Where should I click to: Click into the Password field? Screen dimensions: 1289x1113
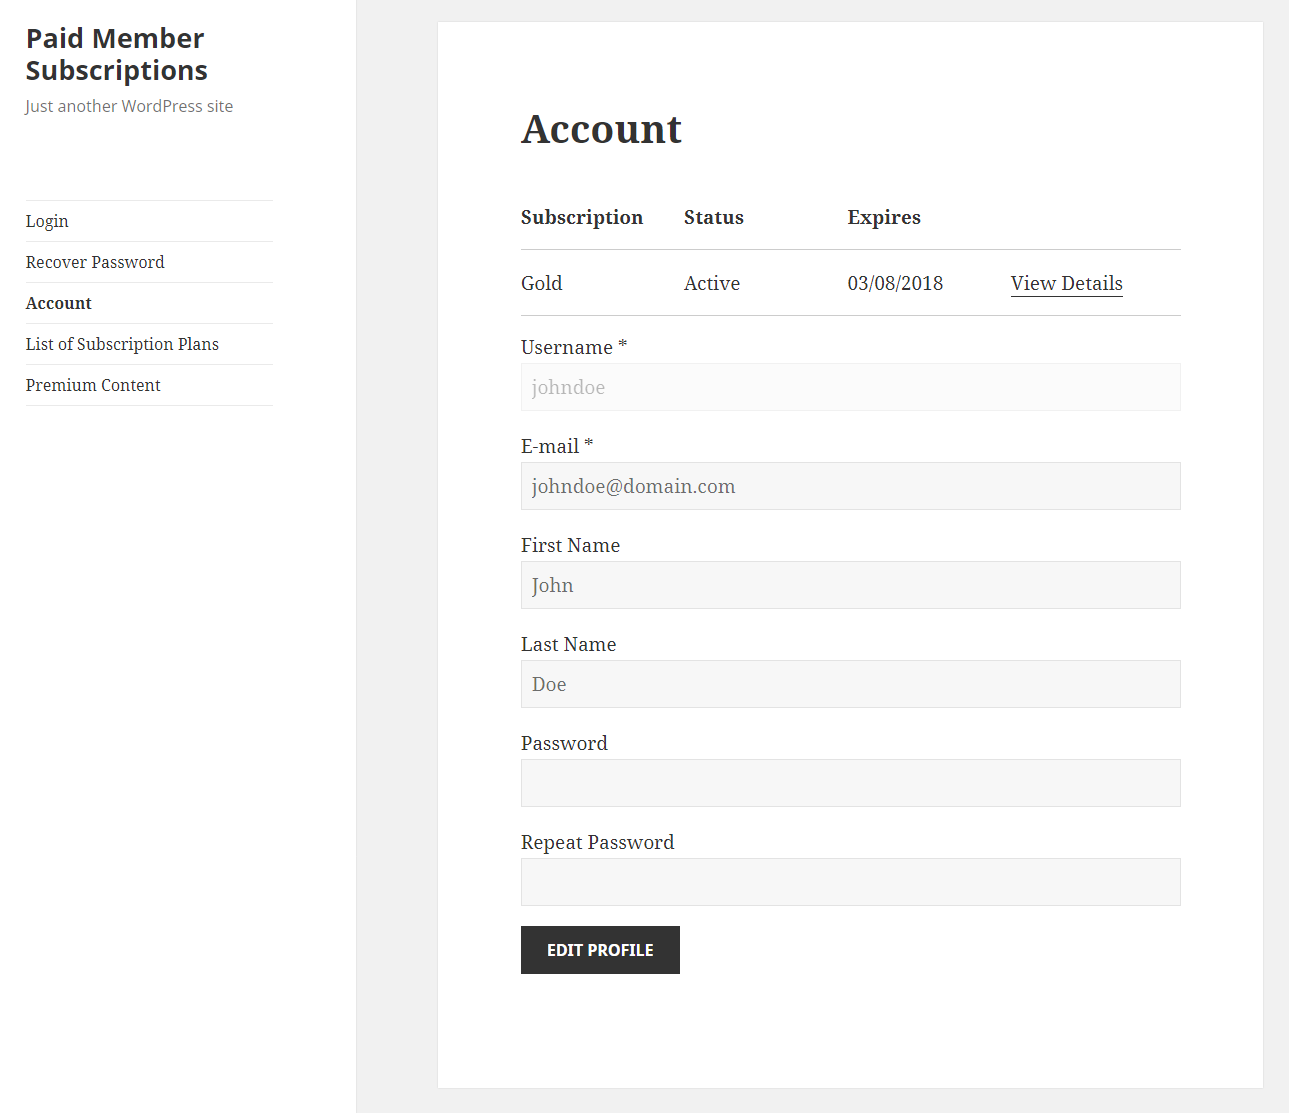pos(850,783)
